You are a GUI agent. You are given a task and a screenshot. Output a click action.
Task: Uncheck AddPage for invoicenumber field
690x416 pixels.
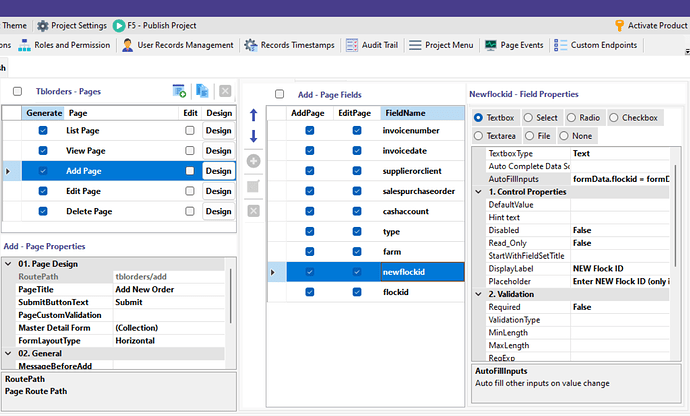(309, 131)
